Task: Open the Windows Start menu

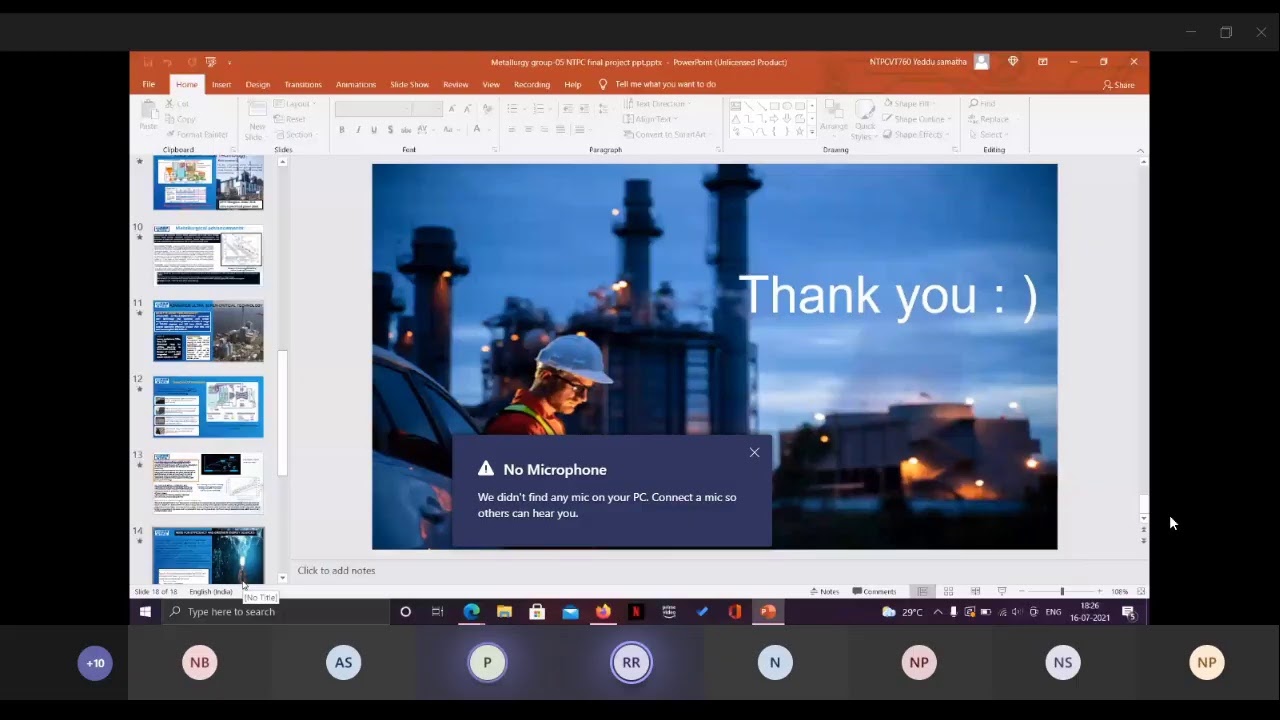Action: pyautogui.click(x=145, y=612)
